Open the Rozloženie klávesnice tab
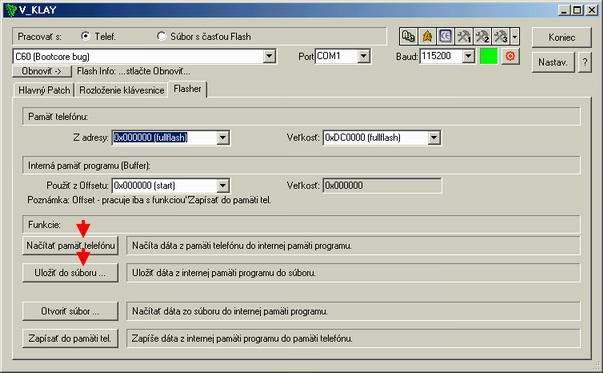Image resolution: width=603 pixels, height=373 pixels. tap(122, 90)
